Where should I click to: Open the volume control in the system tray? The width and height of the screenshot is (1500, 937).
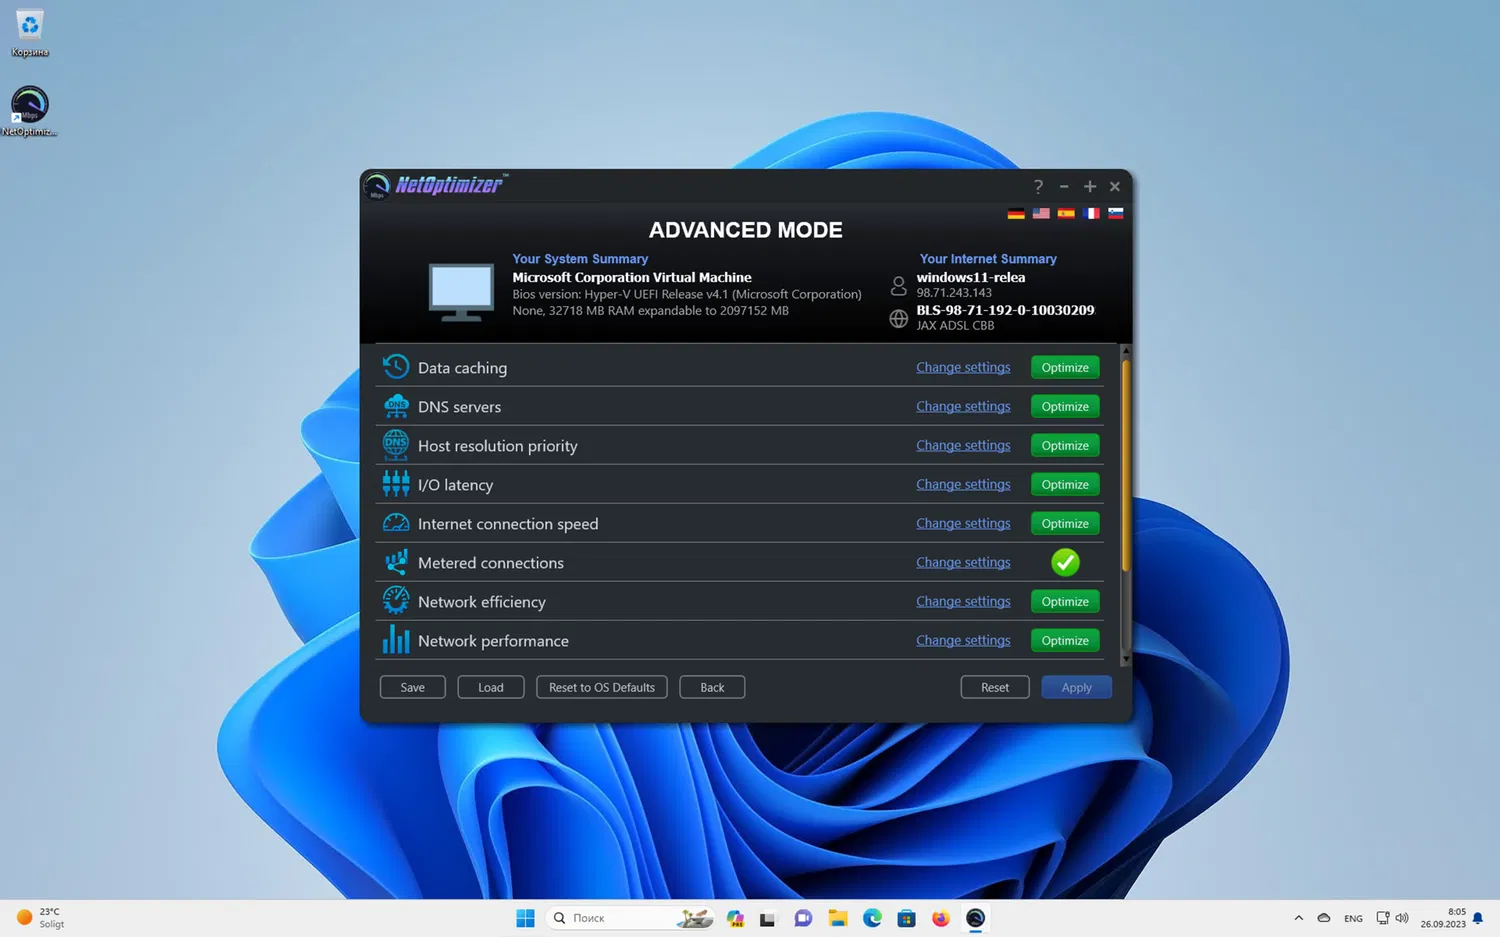1402,918
